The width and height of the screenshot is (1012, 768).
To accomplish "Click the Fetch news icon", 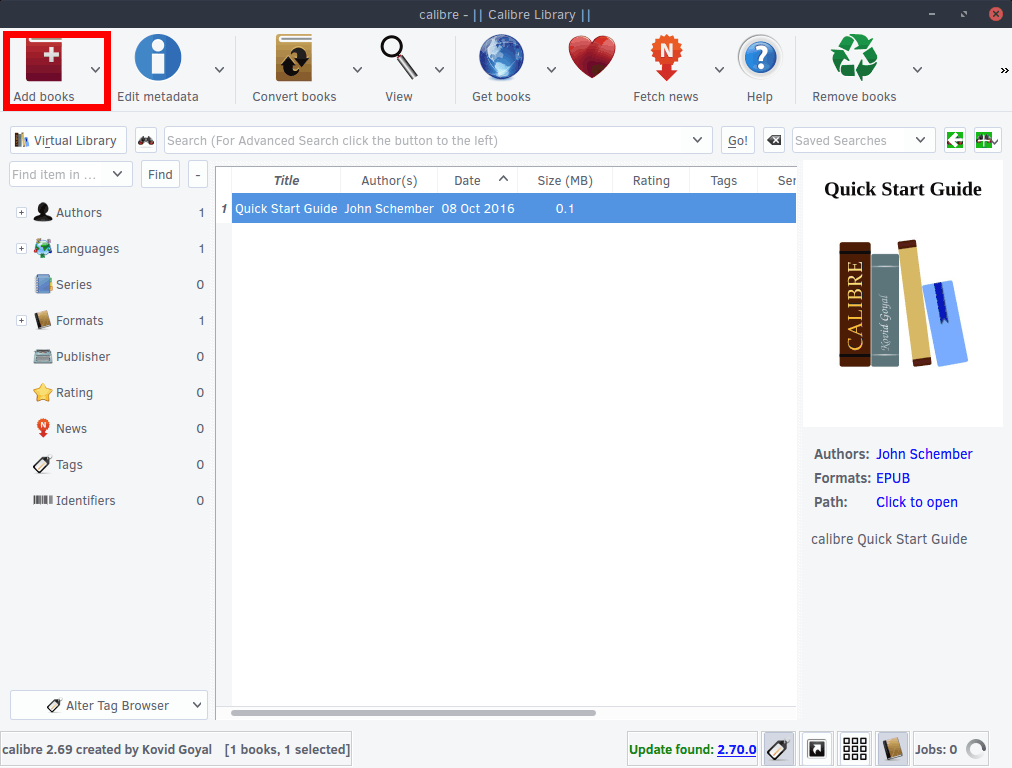I will [x=665, y=57].
